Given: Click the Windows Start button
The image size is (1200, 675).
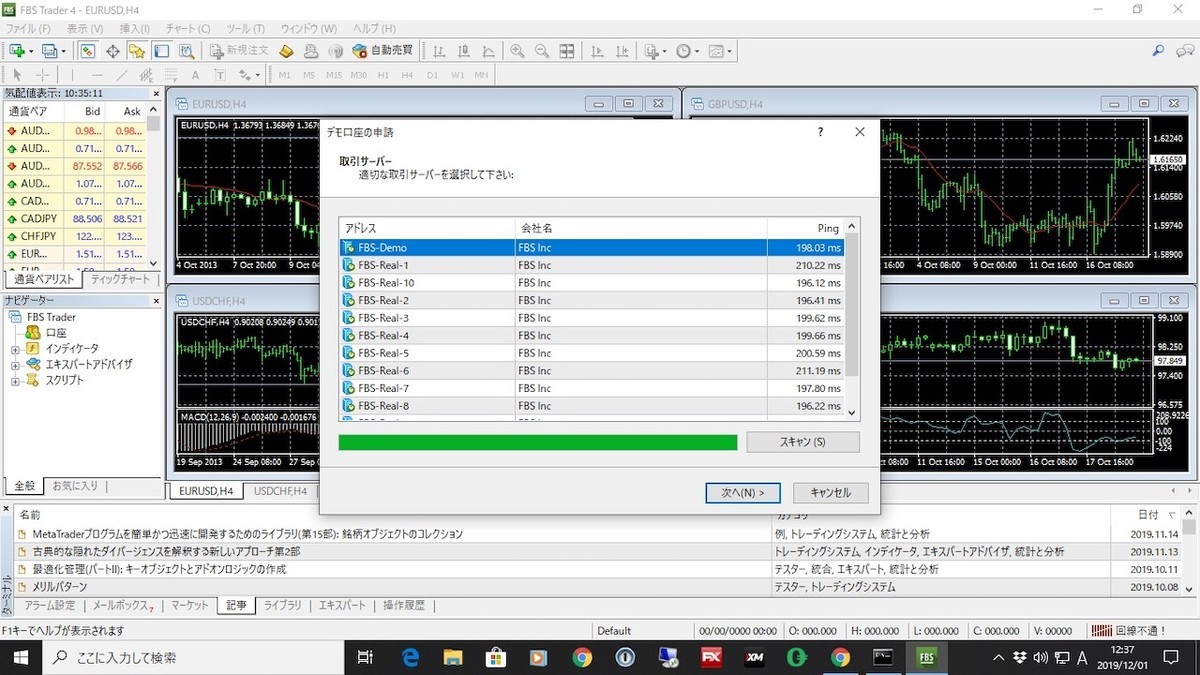Looking at the screenshot, I should coord(21,657).
